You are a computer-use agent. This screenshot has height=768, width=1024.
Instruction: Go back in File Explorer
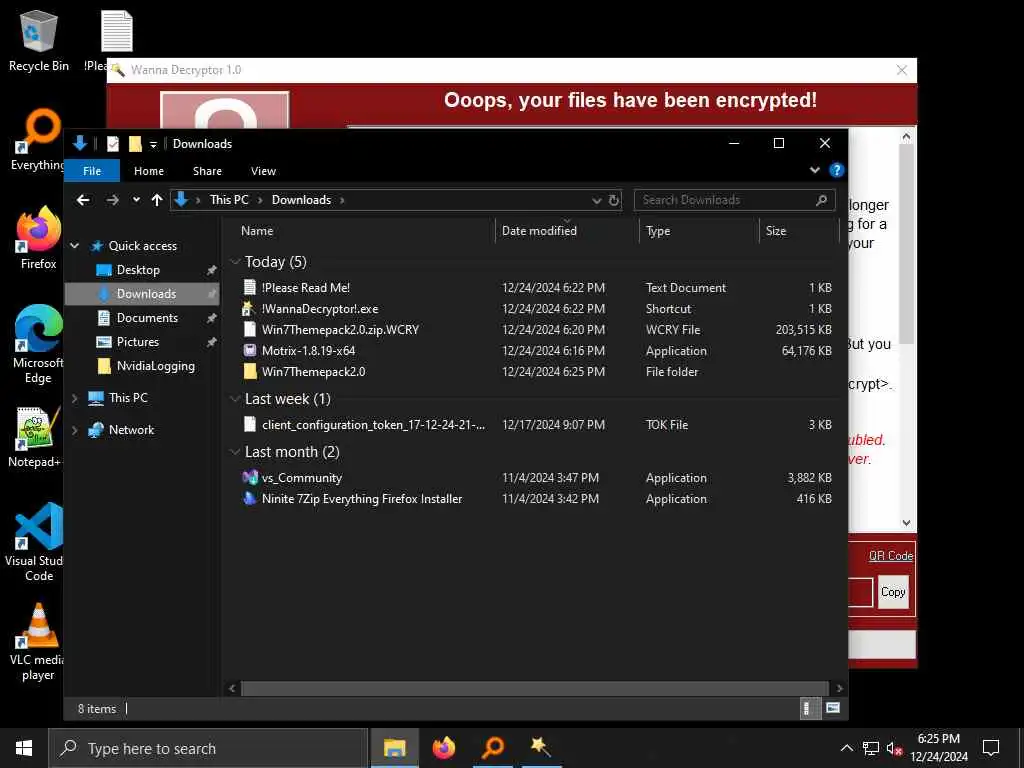point(83,200)
